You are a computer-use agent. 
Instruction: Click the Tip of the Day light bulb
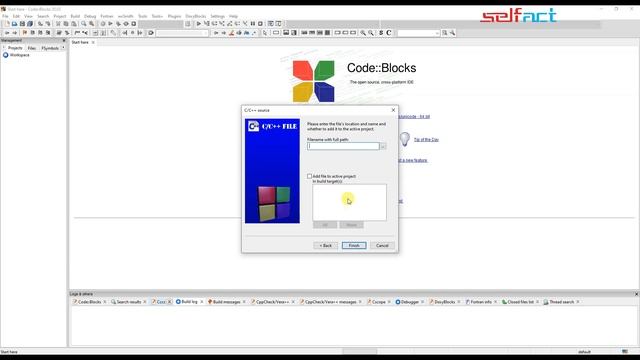[x=404, y=139]
